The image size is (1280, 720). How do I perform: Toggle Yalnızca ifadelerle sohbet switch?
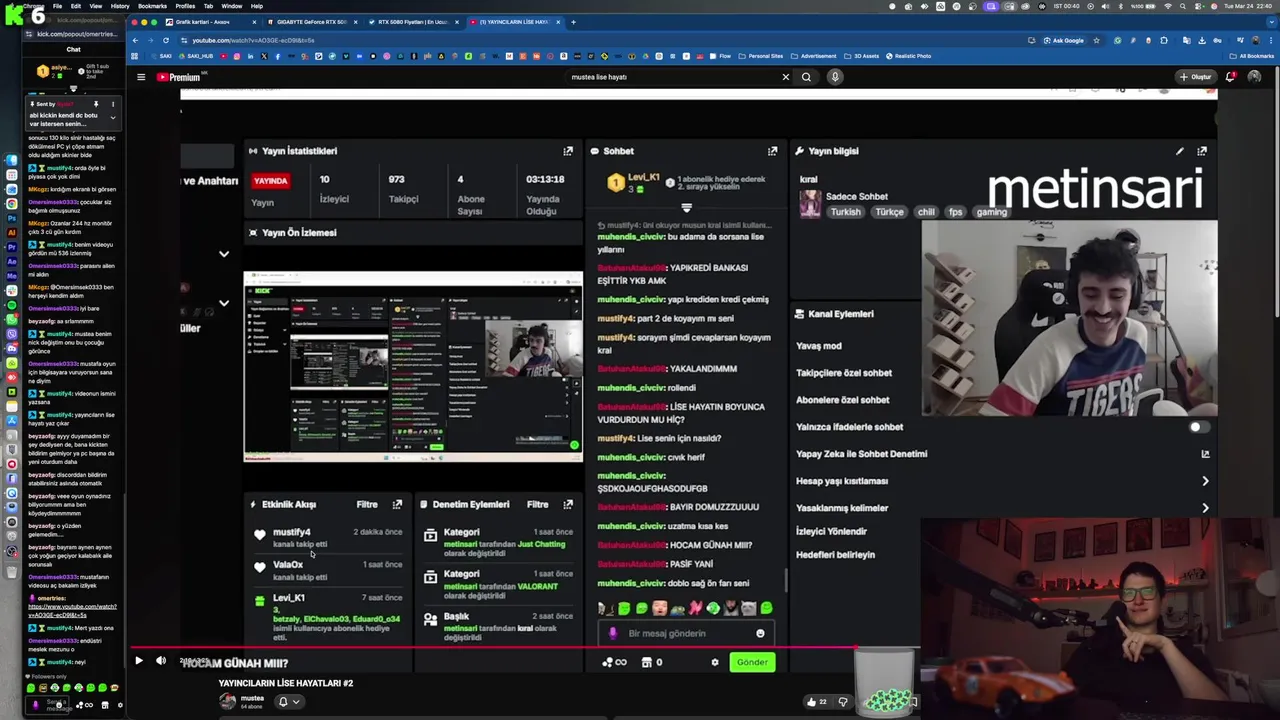click(1198, 427)
